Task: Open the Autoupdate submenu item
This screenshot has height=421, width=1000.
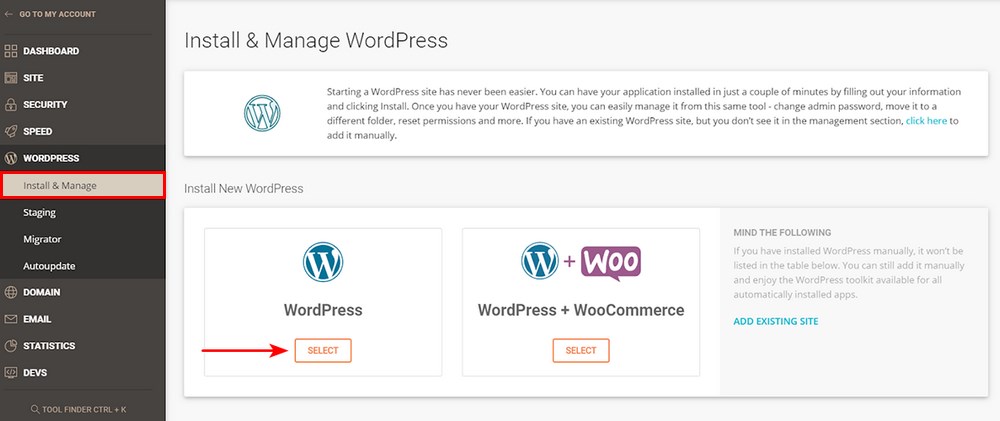Action: [49, 266]
